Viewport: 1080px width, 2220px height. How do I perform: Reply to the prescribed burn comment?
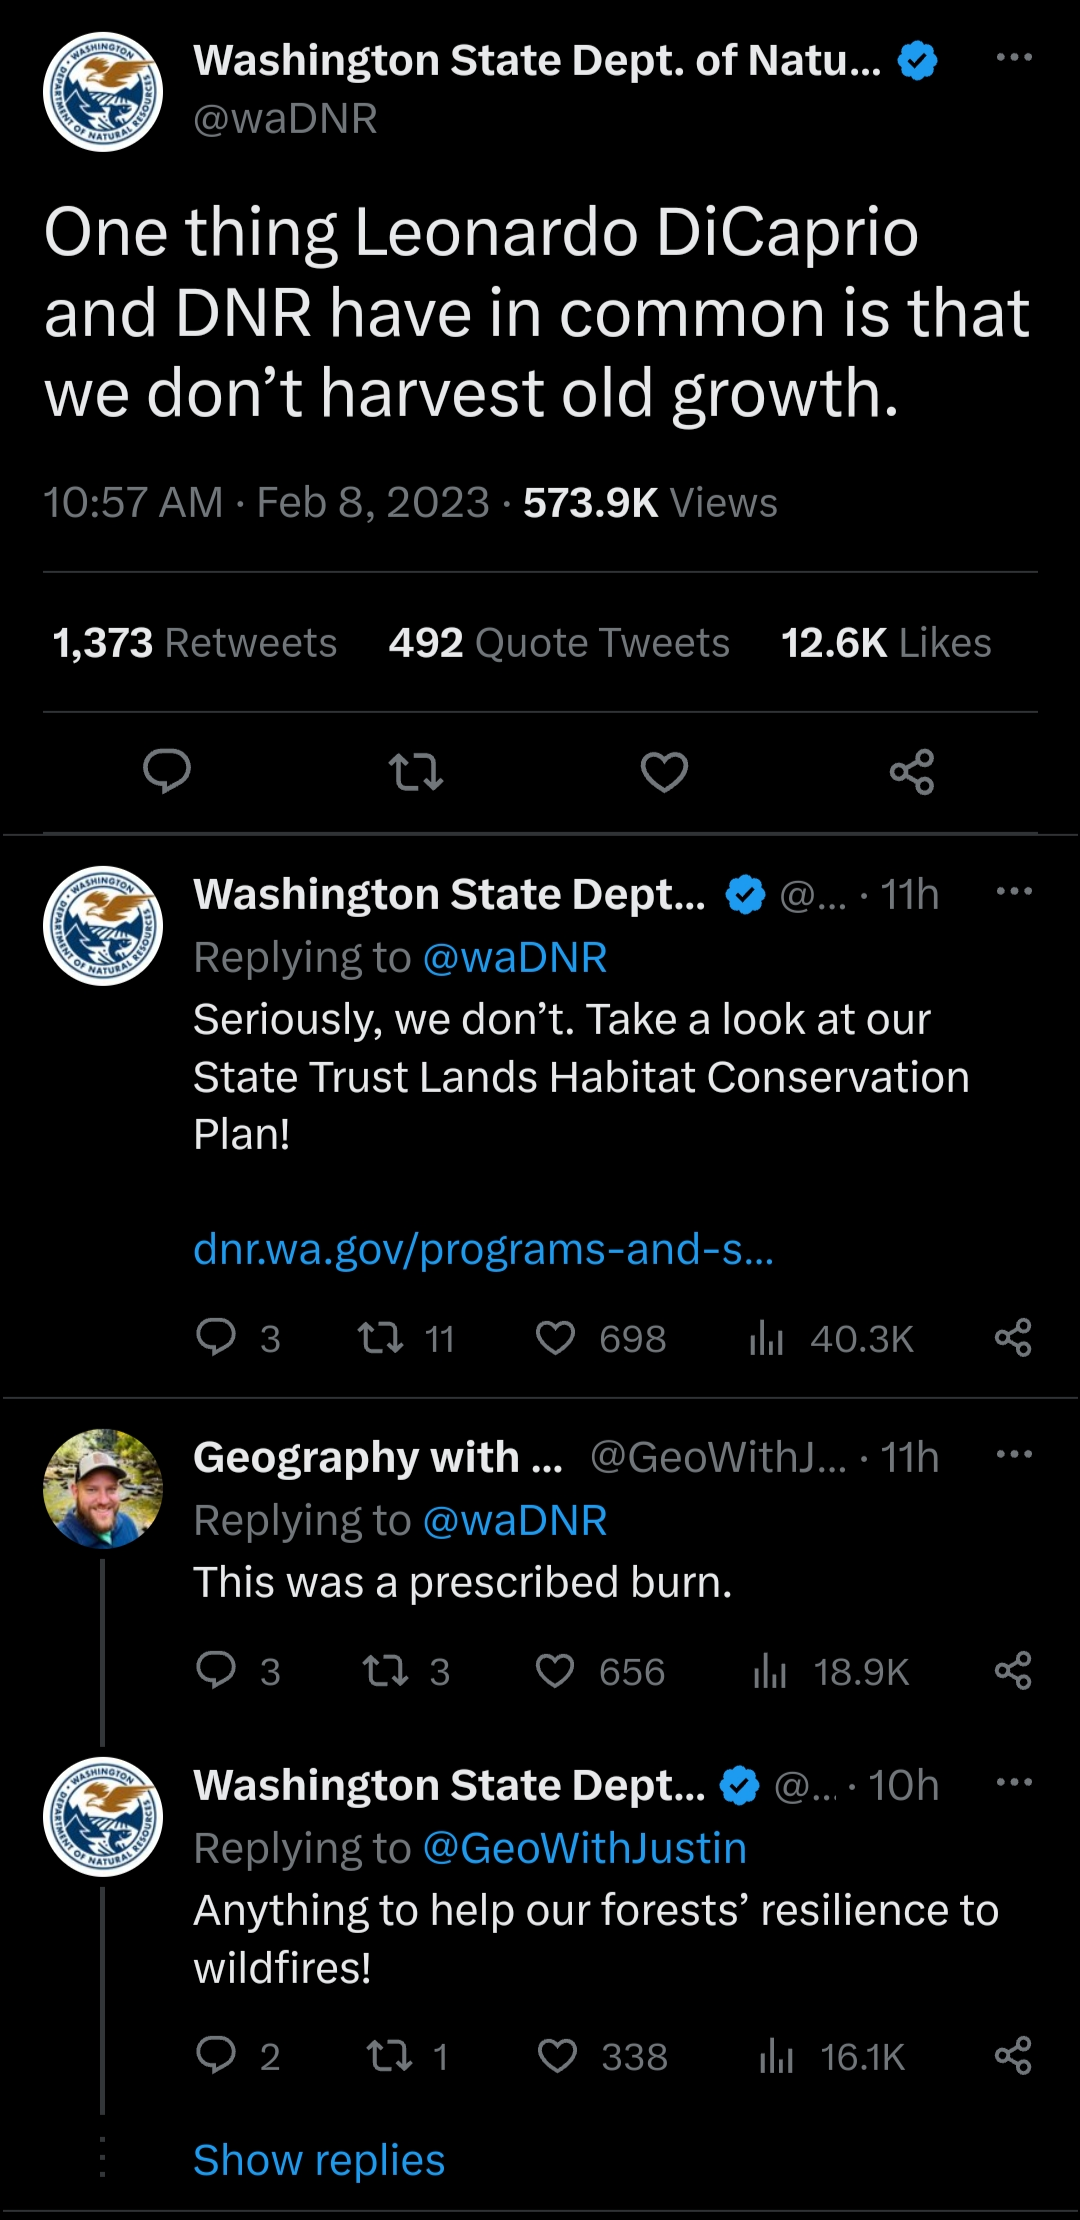pyautogui.click(x=216, y=1671)
